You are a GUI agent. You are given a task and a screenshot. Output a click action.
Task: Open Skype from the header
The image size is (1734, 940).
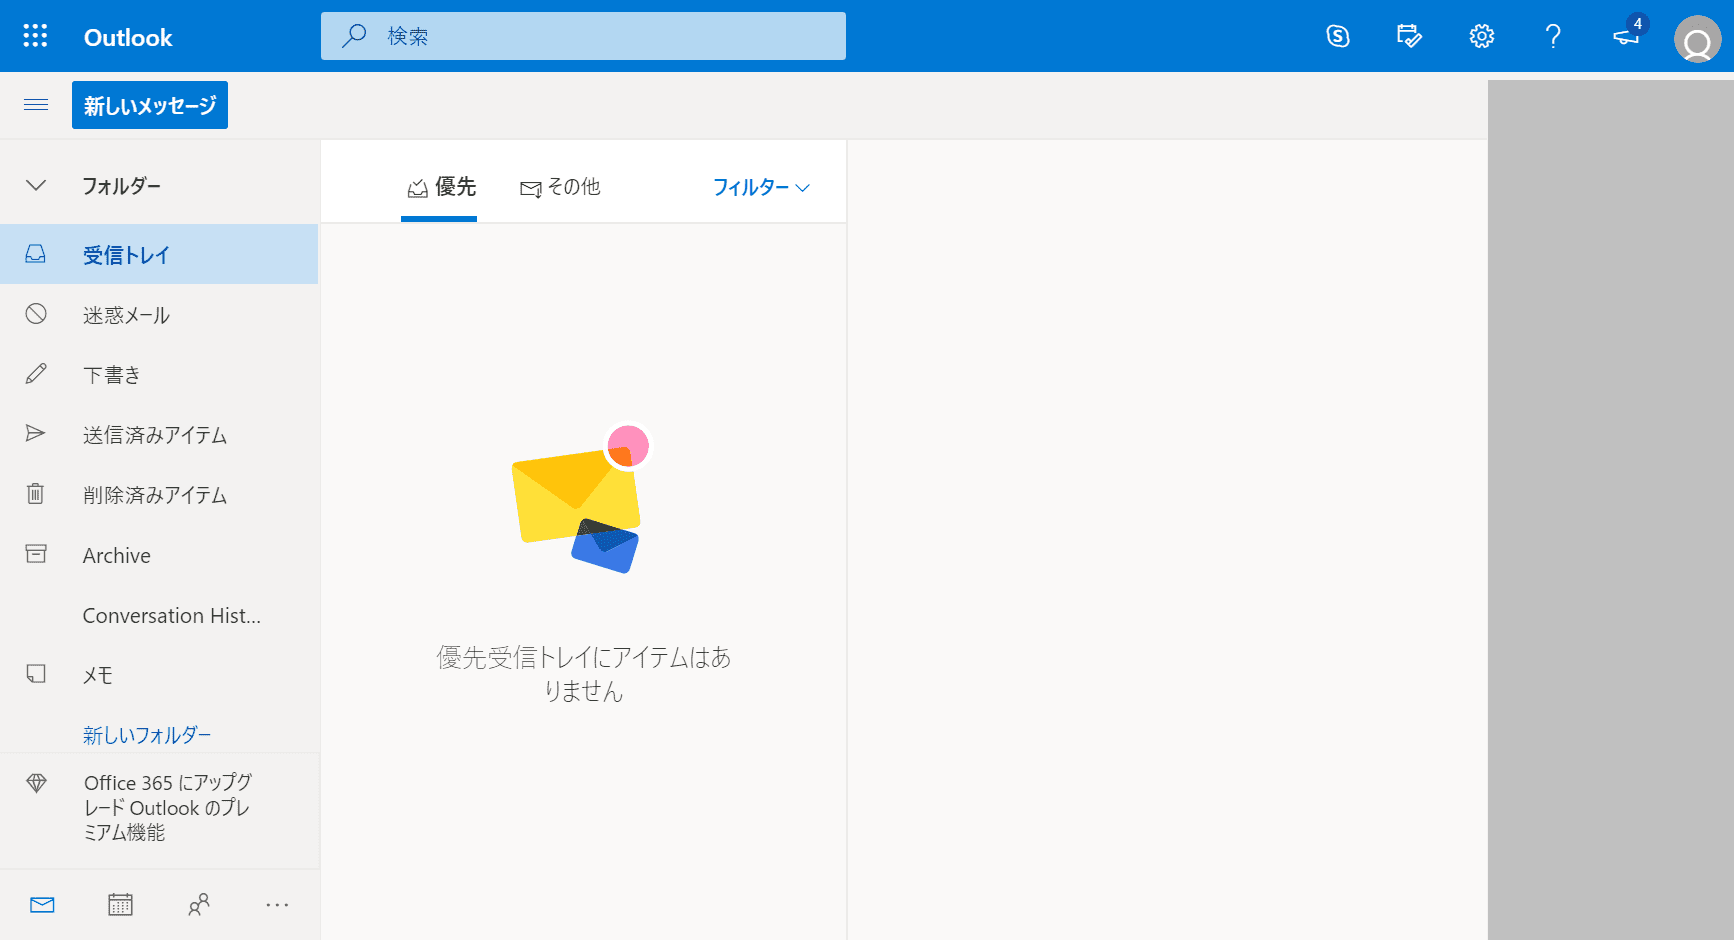(x=1338, y=37)
